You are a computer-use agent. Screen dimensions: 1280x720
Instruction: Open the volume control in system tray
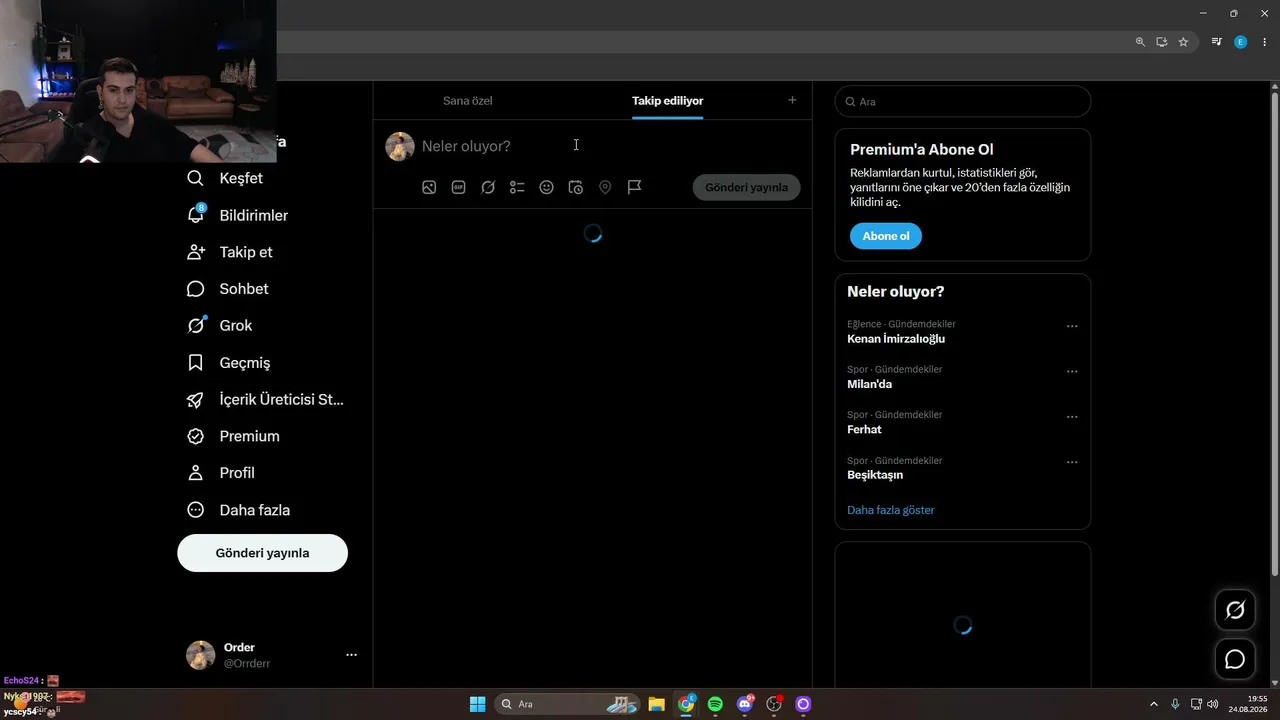1213,704
